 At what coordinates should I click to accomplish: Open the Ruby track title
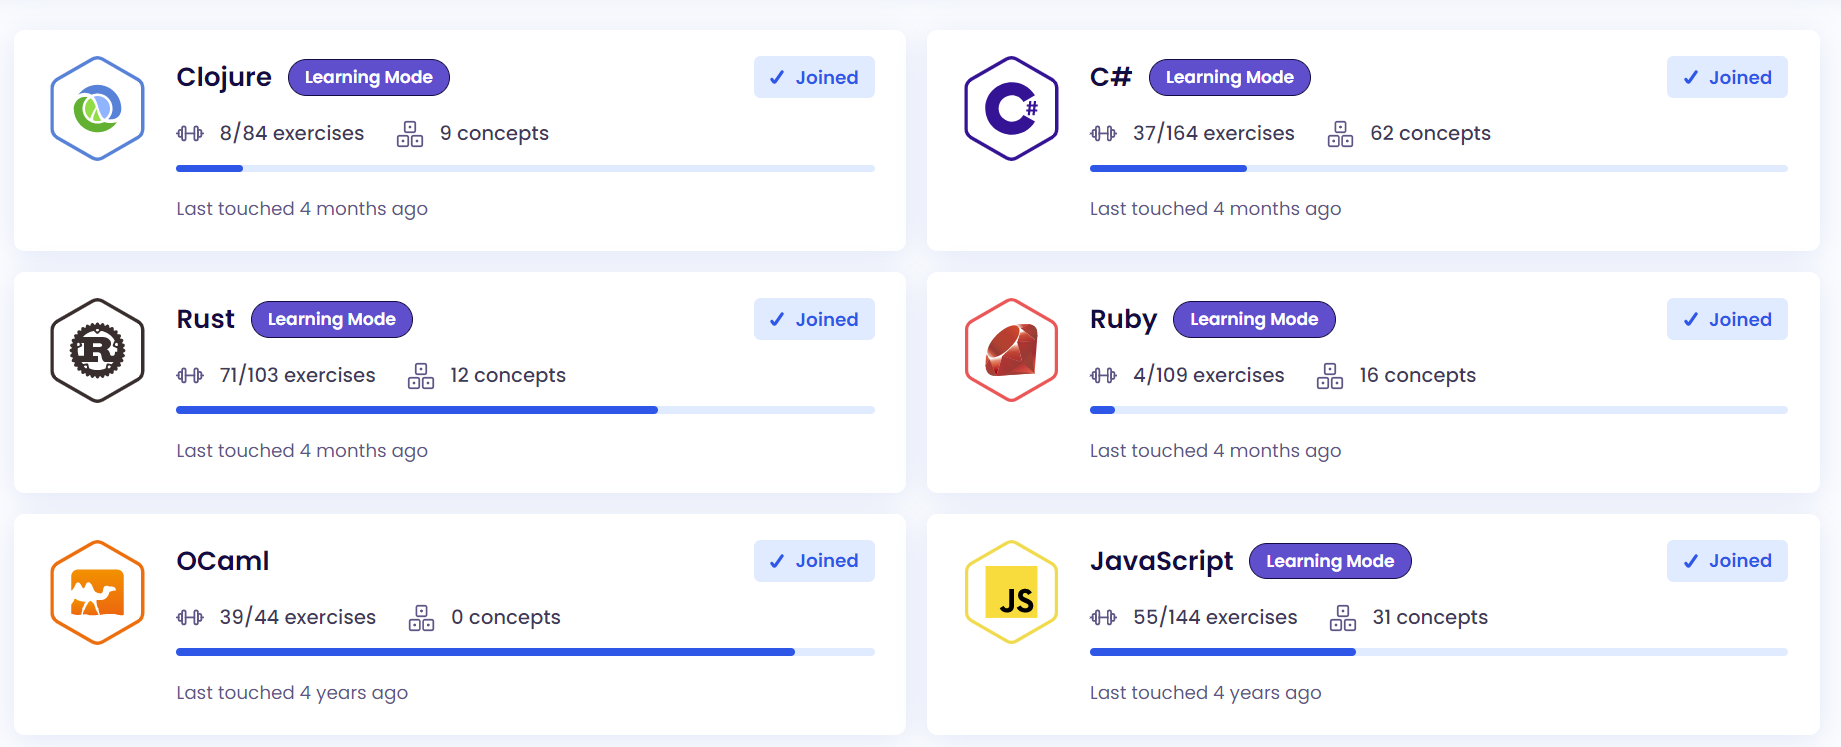click(x=1123, y=320)
